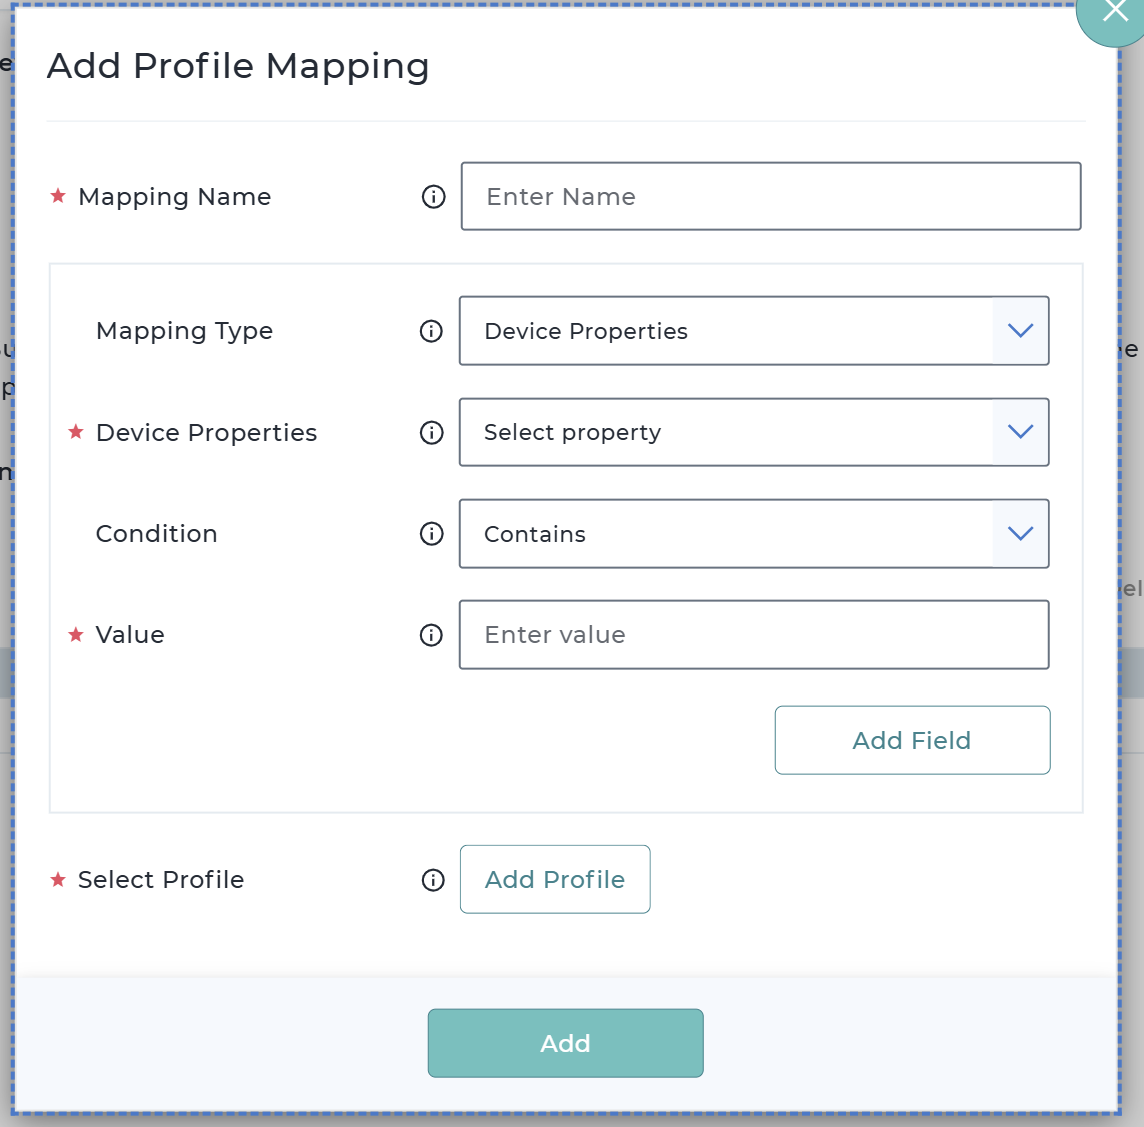This screenshot has width=1144, height=1127.
Task: Close the Add Profile Mapping dialog
Action: pos(1114,12)
